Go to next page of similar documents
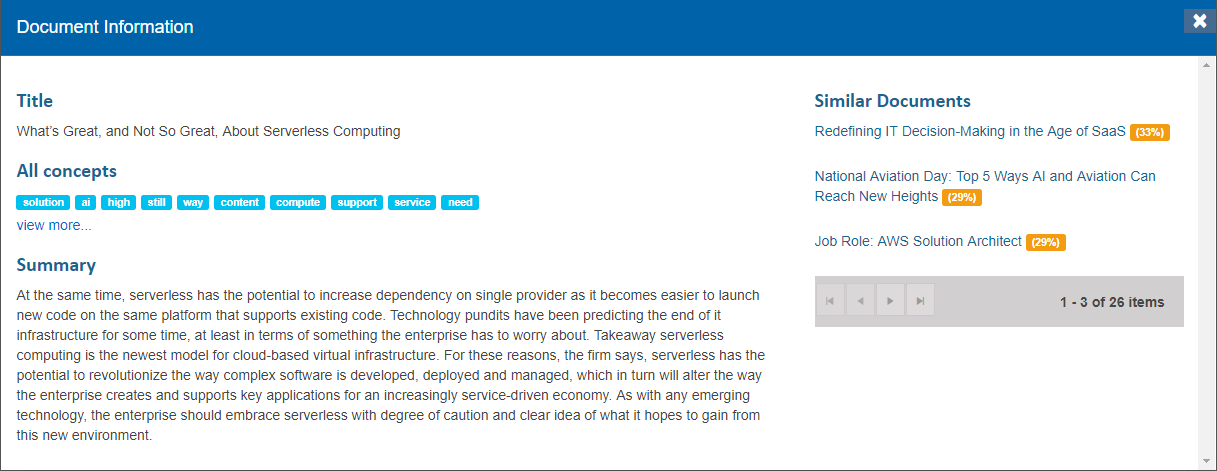 (x=890, y=301)
